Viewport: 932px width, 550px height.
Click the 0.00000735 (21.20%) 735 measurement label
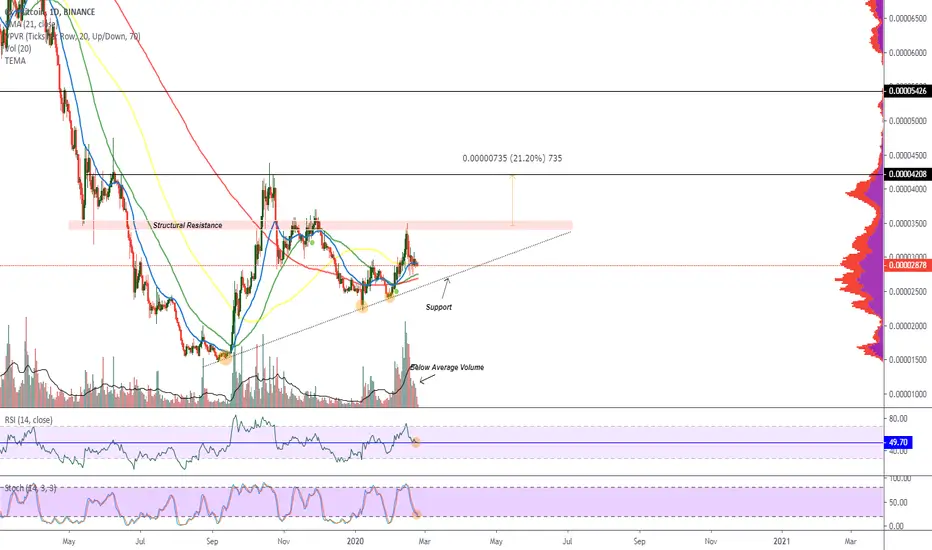(512, 158)
